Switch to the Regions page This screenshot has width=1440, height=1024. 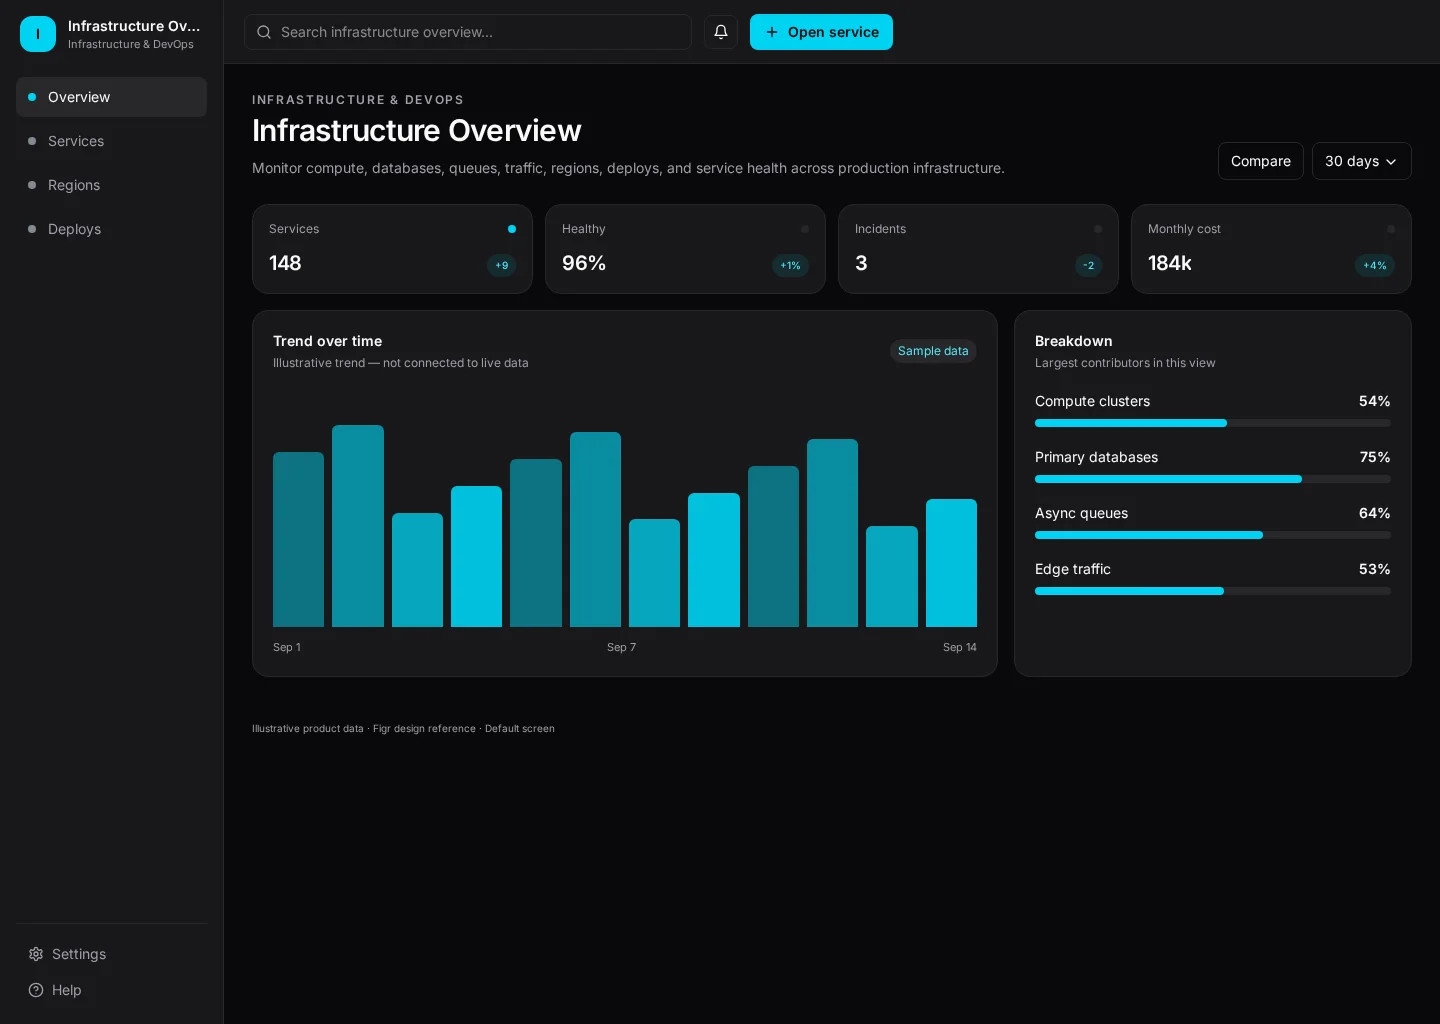[111, 185]
